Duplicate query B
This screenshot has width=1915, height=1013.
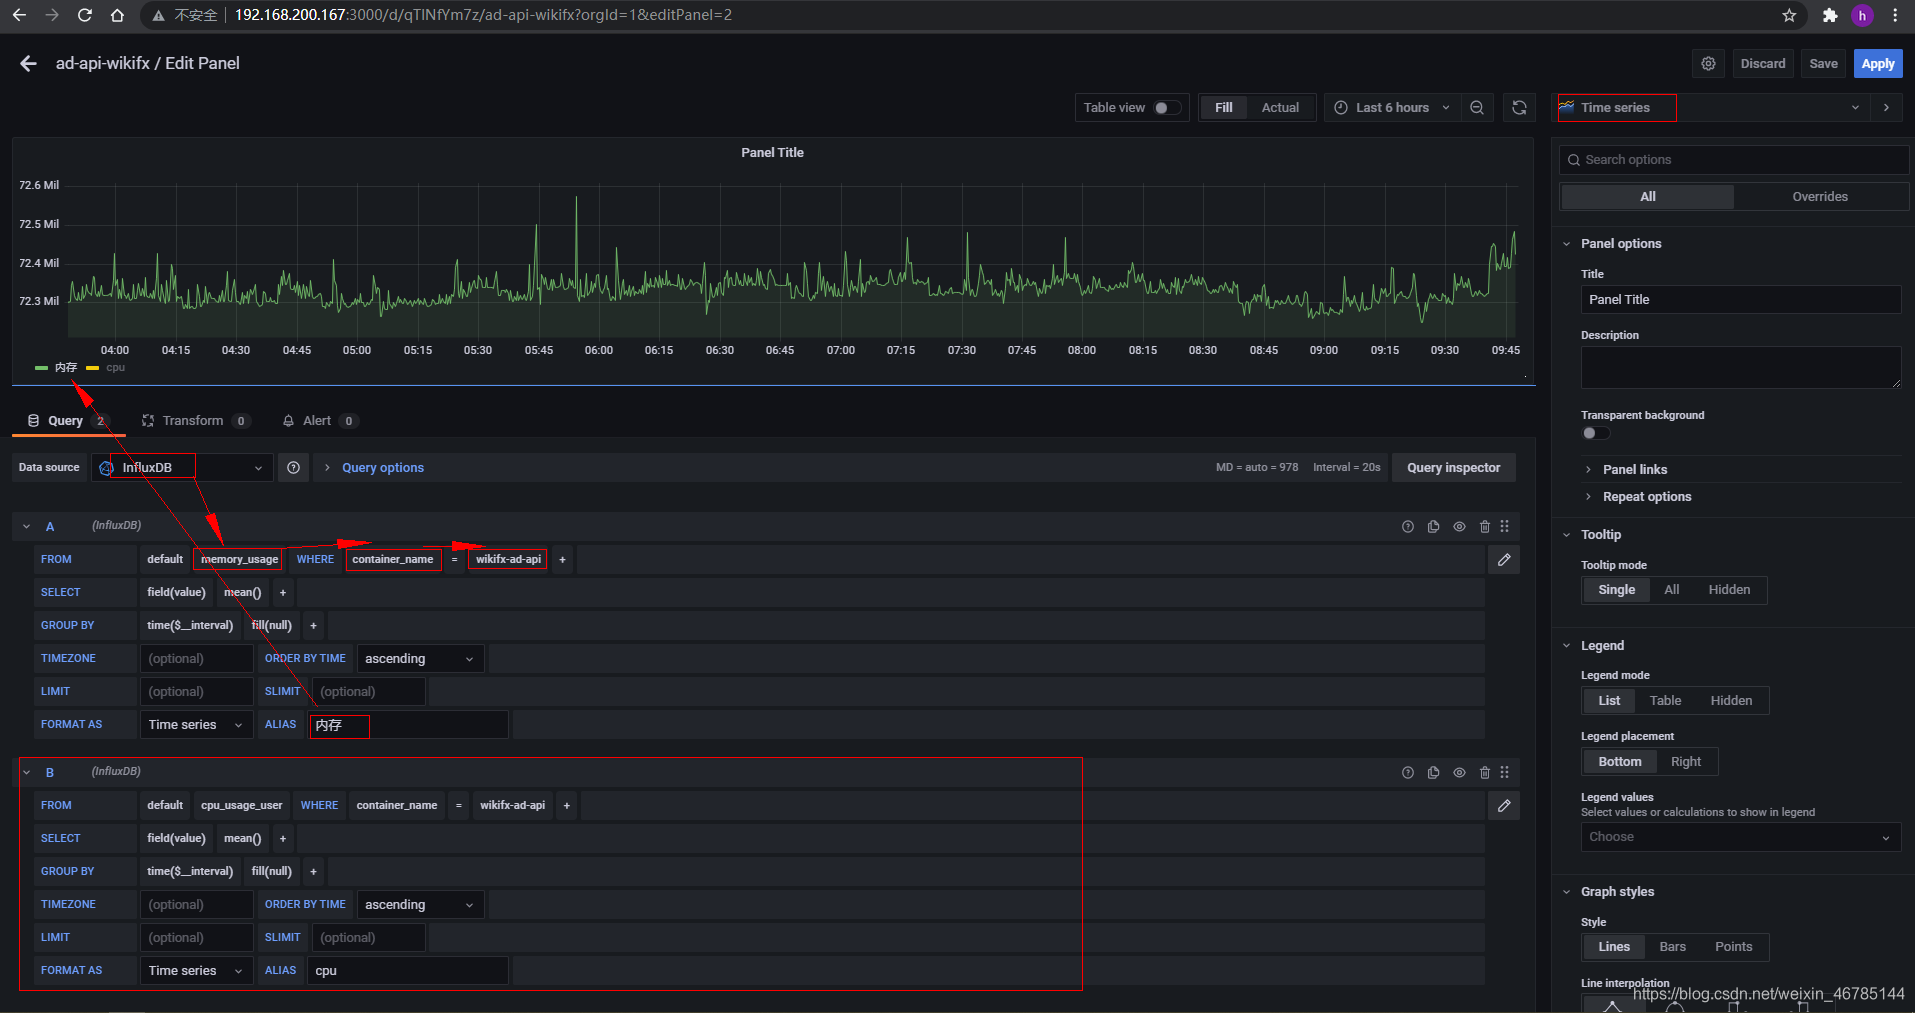[x=1434, y=773]
